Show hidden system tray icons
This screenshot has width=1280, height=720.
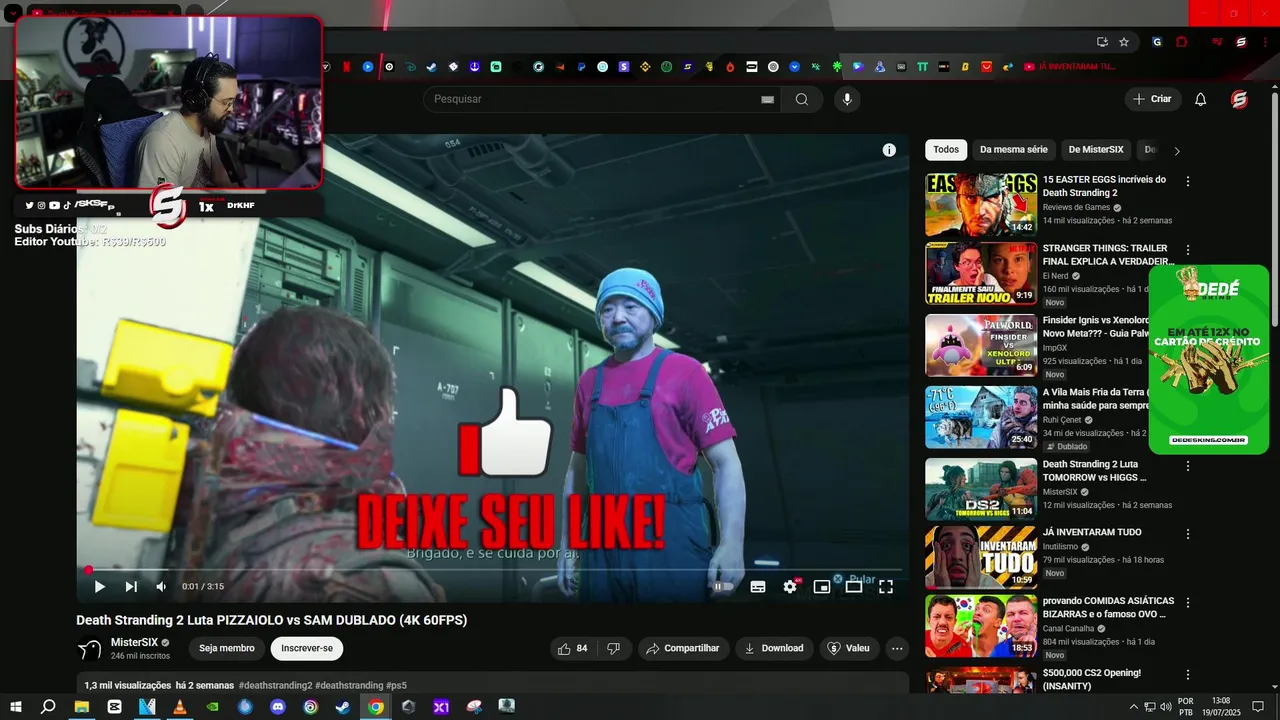click(x=1133, y=707)
